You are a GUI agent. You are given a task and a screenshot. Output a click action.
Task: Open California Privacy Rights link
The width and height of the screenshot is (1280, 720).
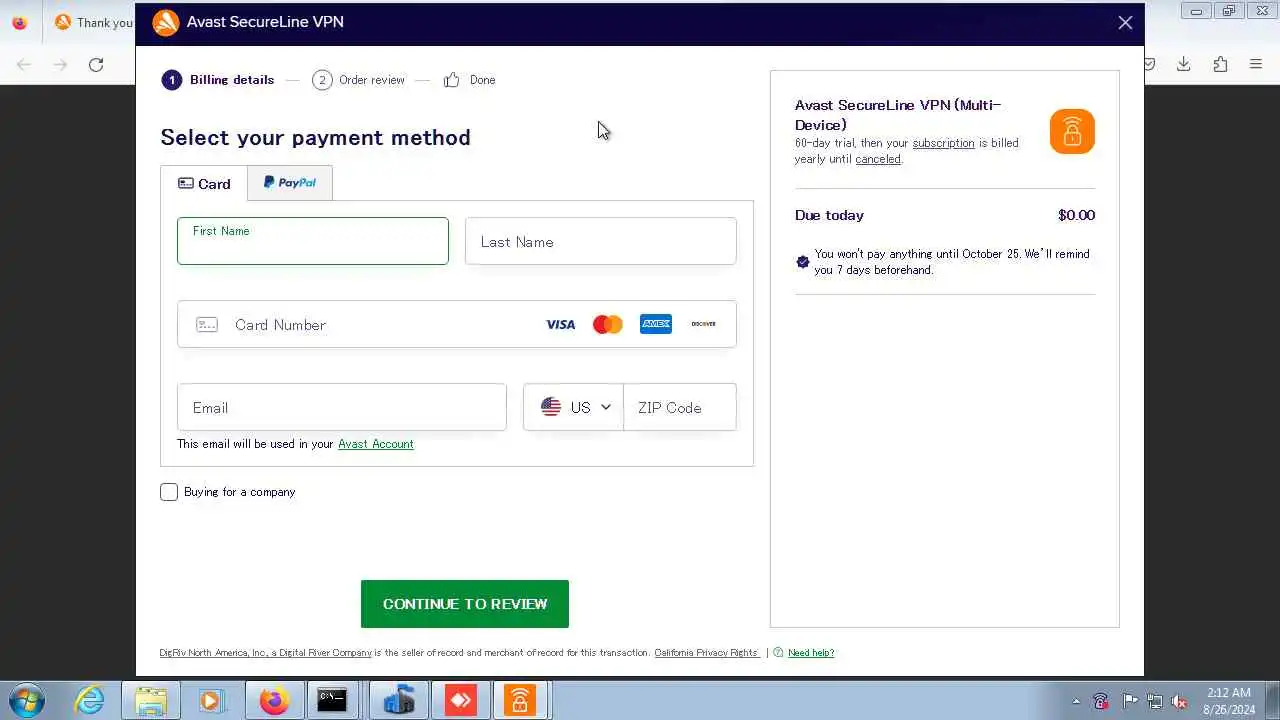[707, 653]
